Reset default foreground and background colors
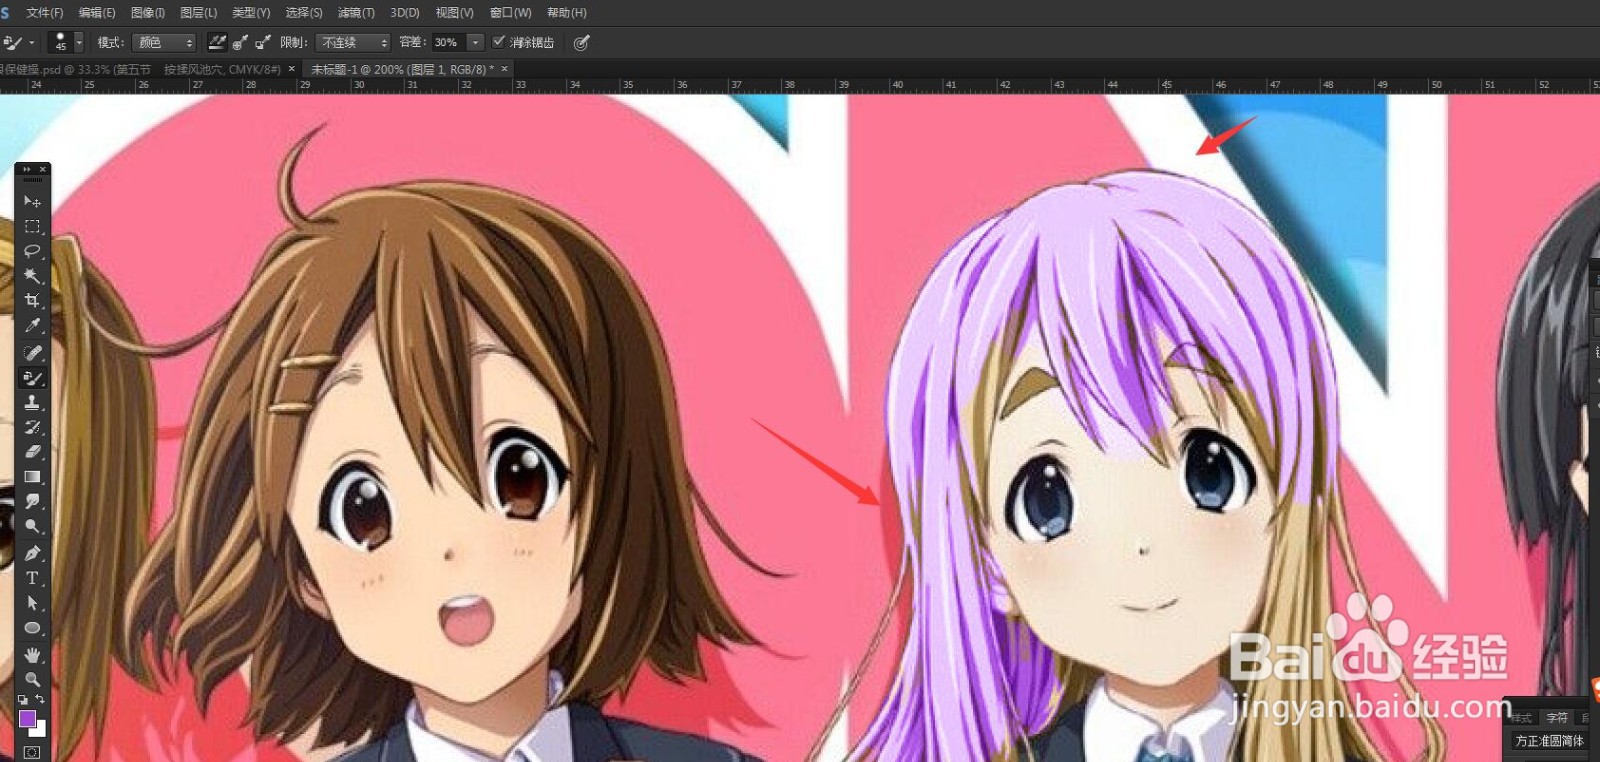 click(23, 699)
